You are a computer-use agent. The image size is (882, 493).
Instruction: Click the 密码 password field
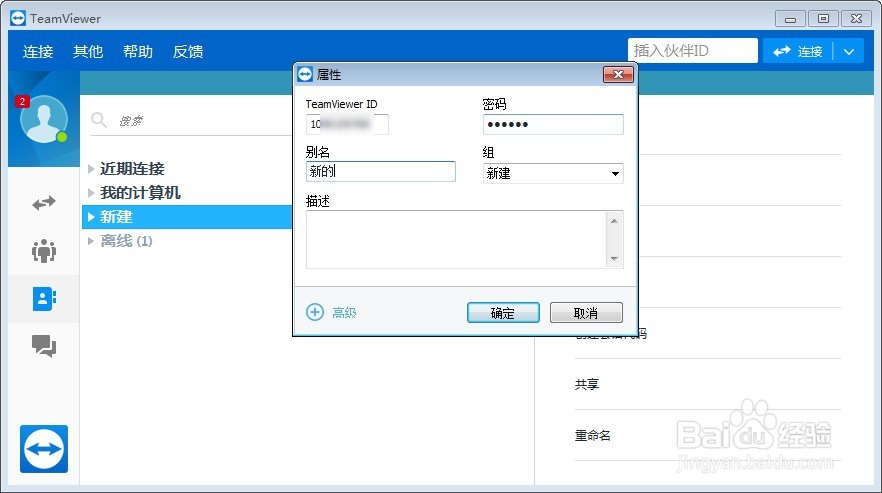553,124
